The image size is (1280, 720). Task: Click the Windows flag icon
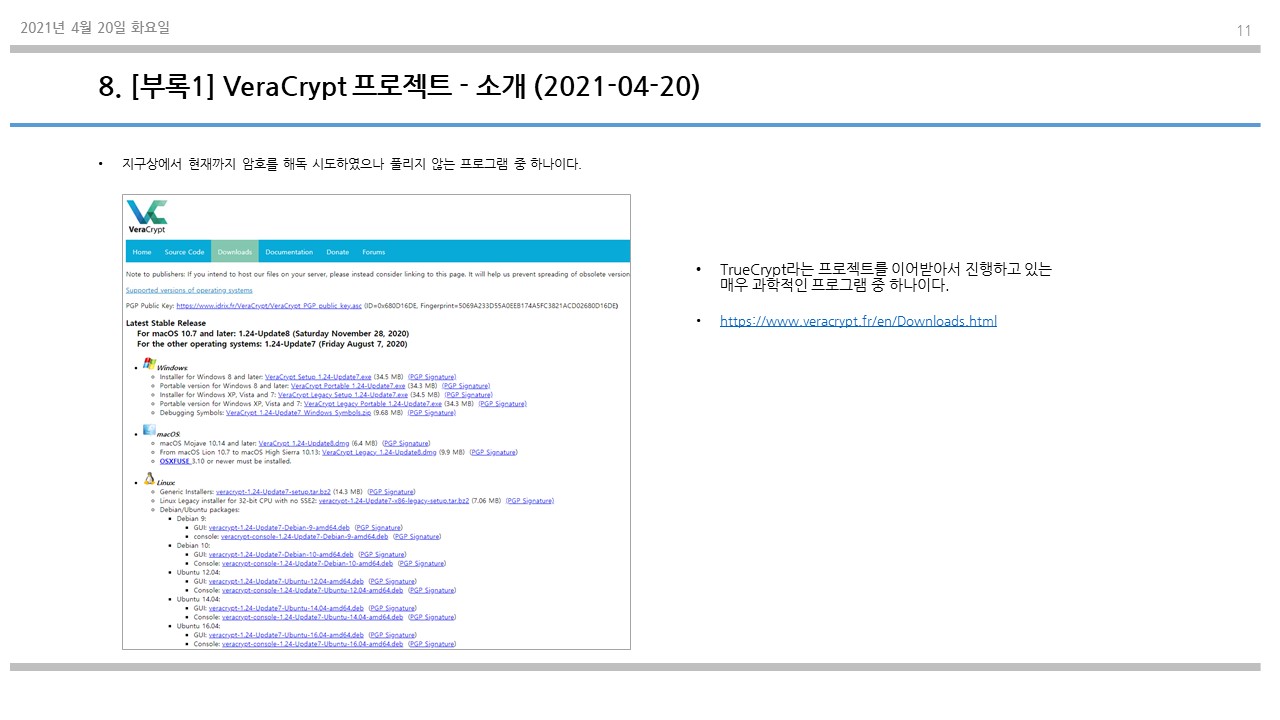[x=149, y=364]
